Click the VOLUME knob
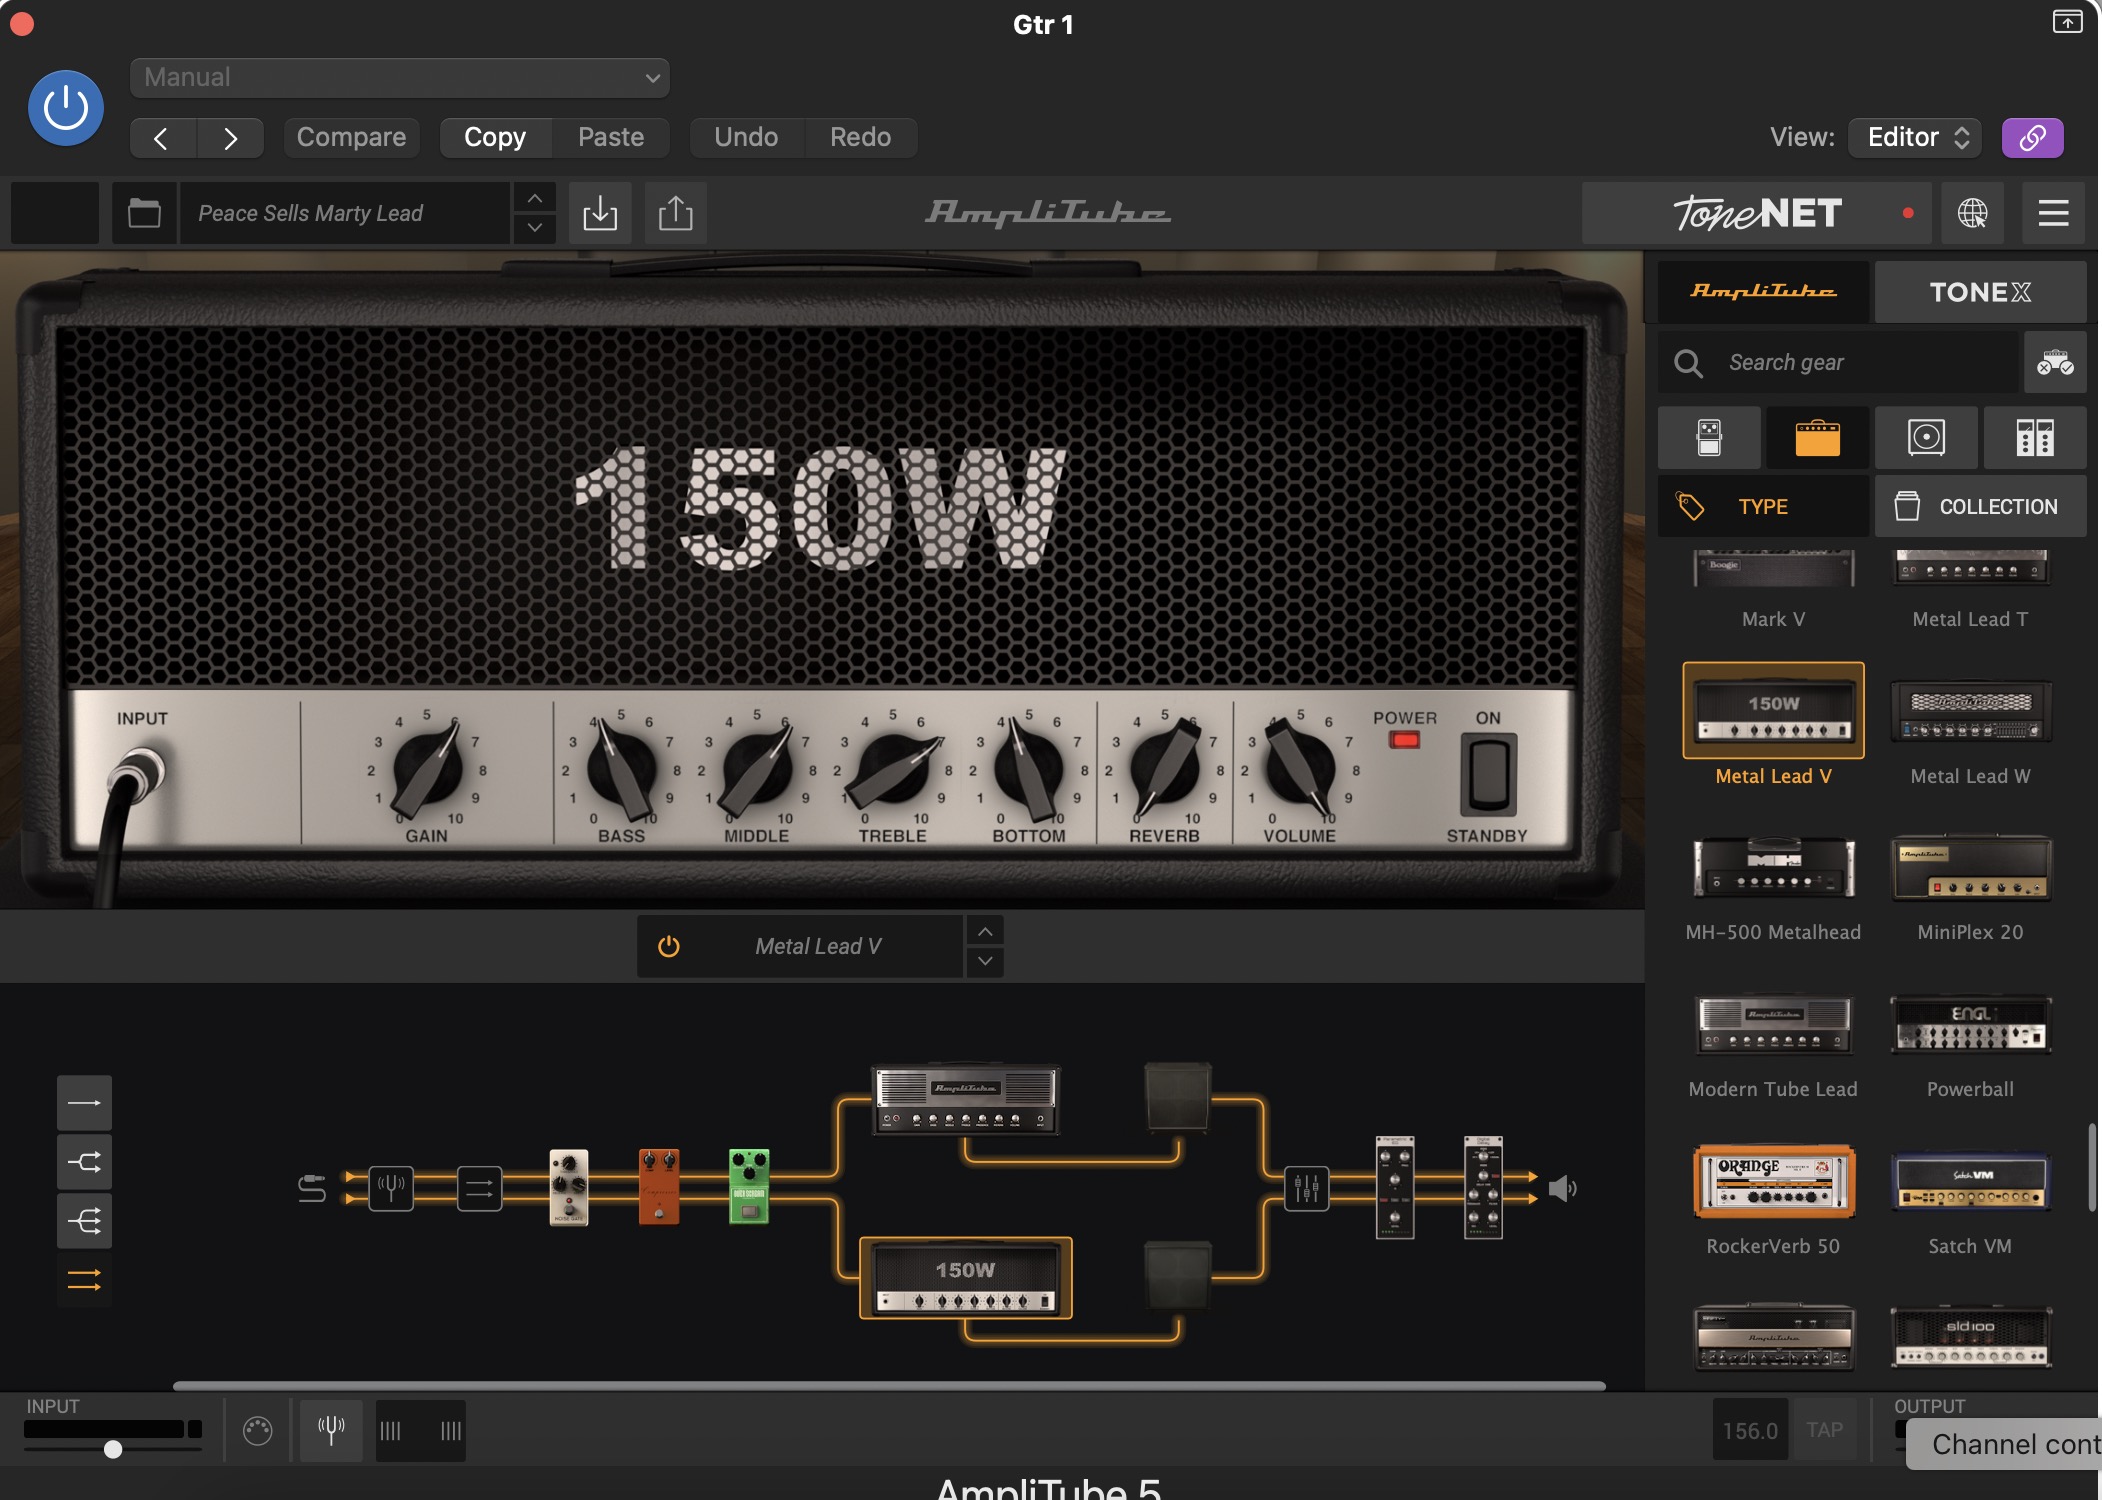The height and width of the screenshot is (1500, 2102). click(x=1298, y=770)
